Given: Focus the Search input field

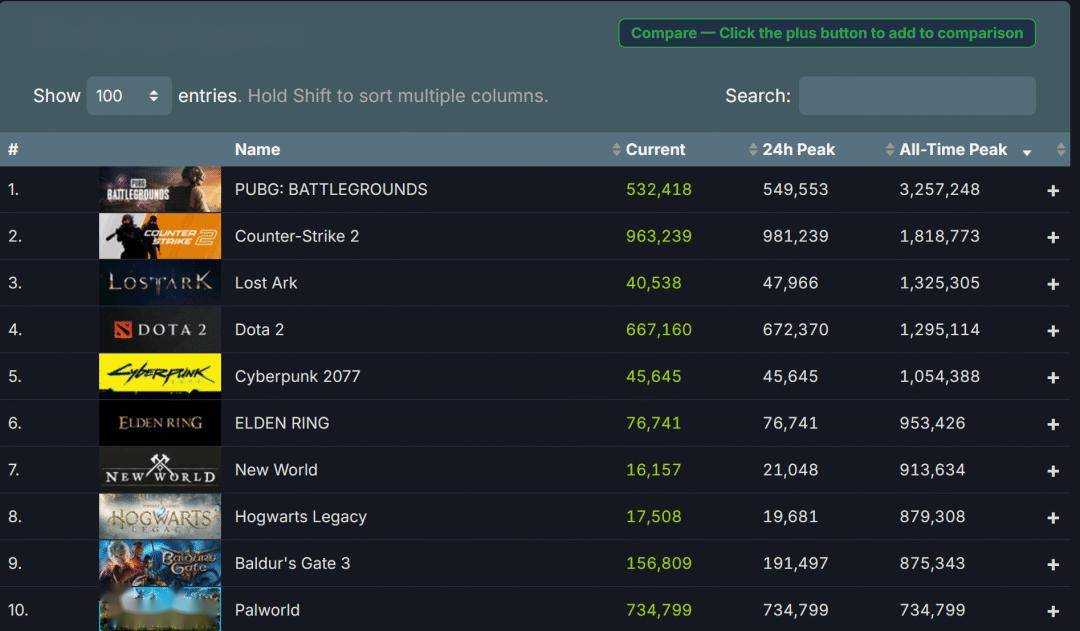Looking at the screenshot, I should point(916,96).
